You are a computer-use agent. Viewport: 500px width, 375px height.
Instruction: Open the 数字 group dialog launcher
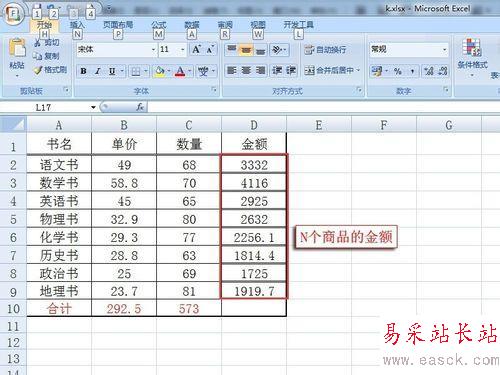coord(446,90)
